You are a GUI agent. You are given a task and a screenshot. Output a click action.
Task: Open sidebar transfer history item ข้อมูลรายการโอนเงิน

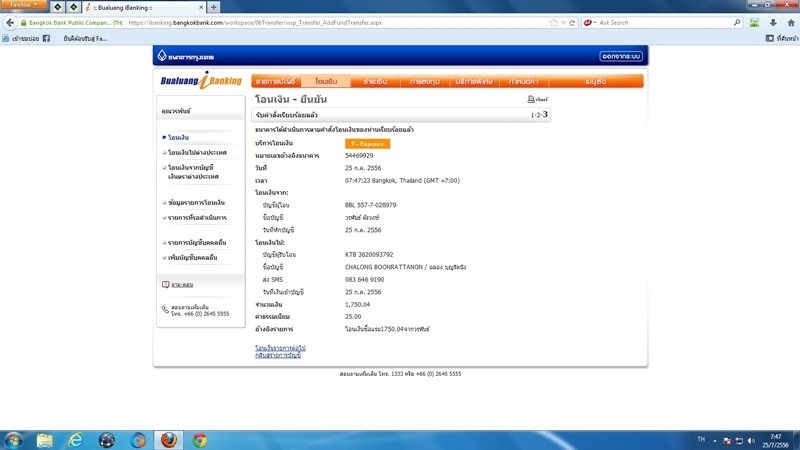coord(196,203)
